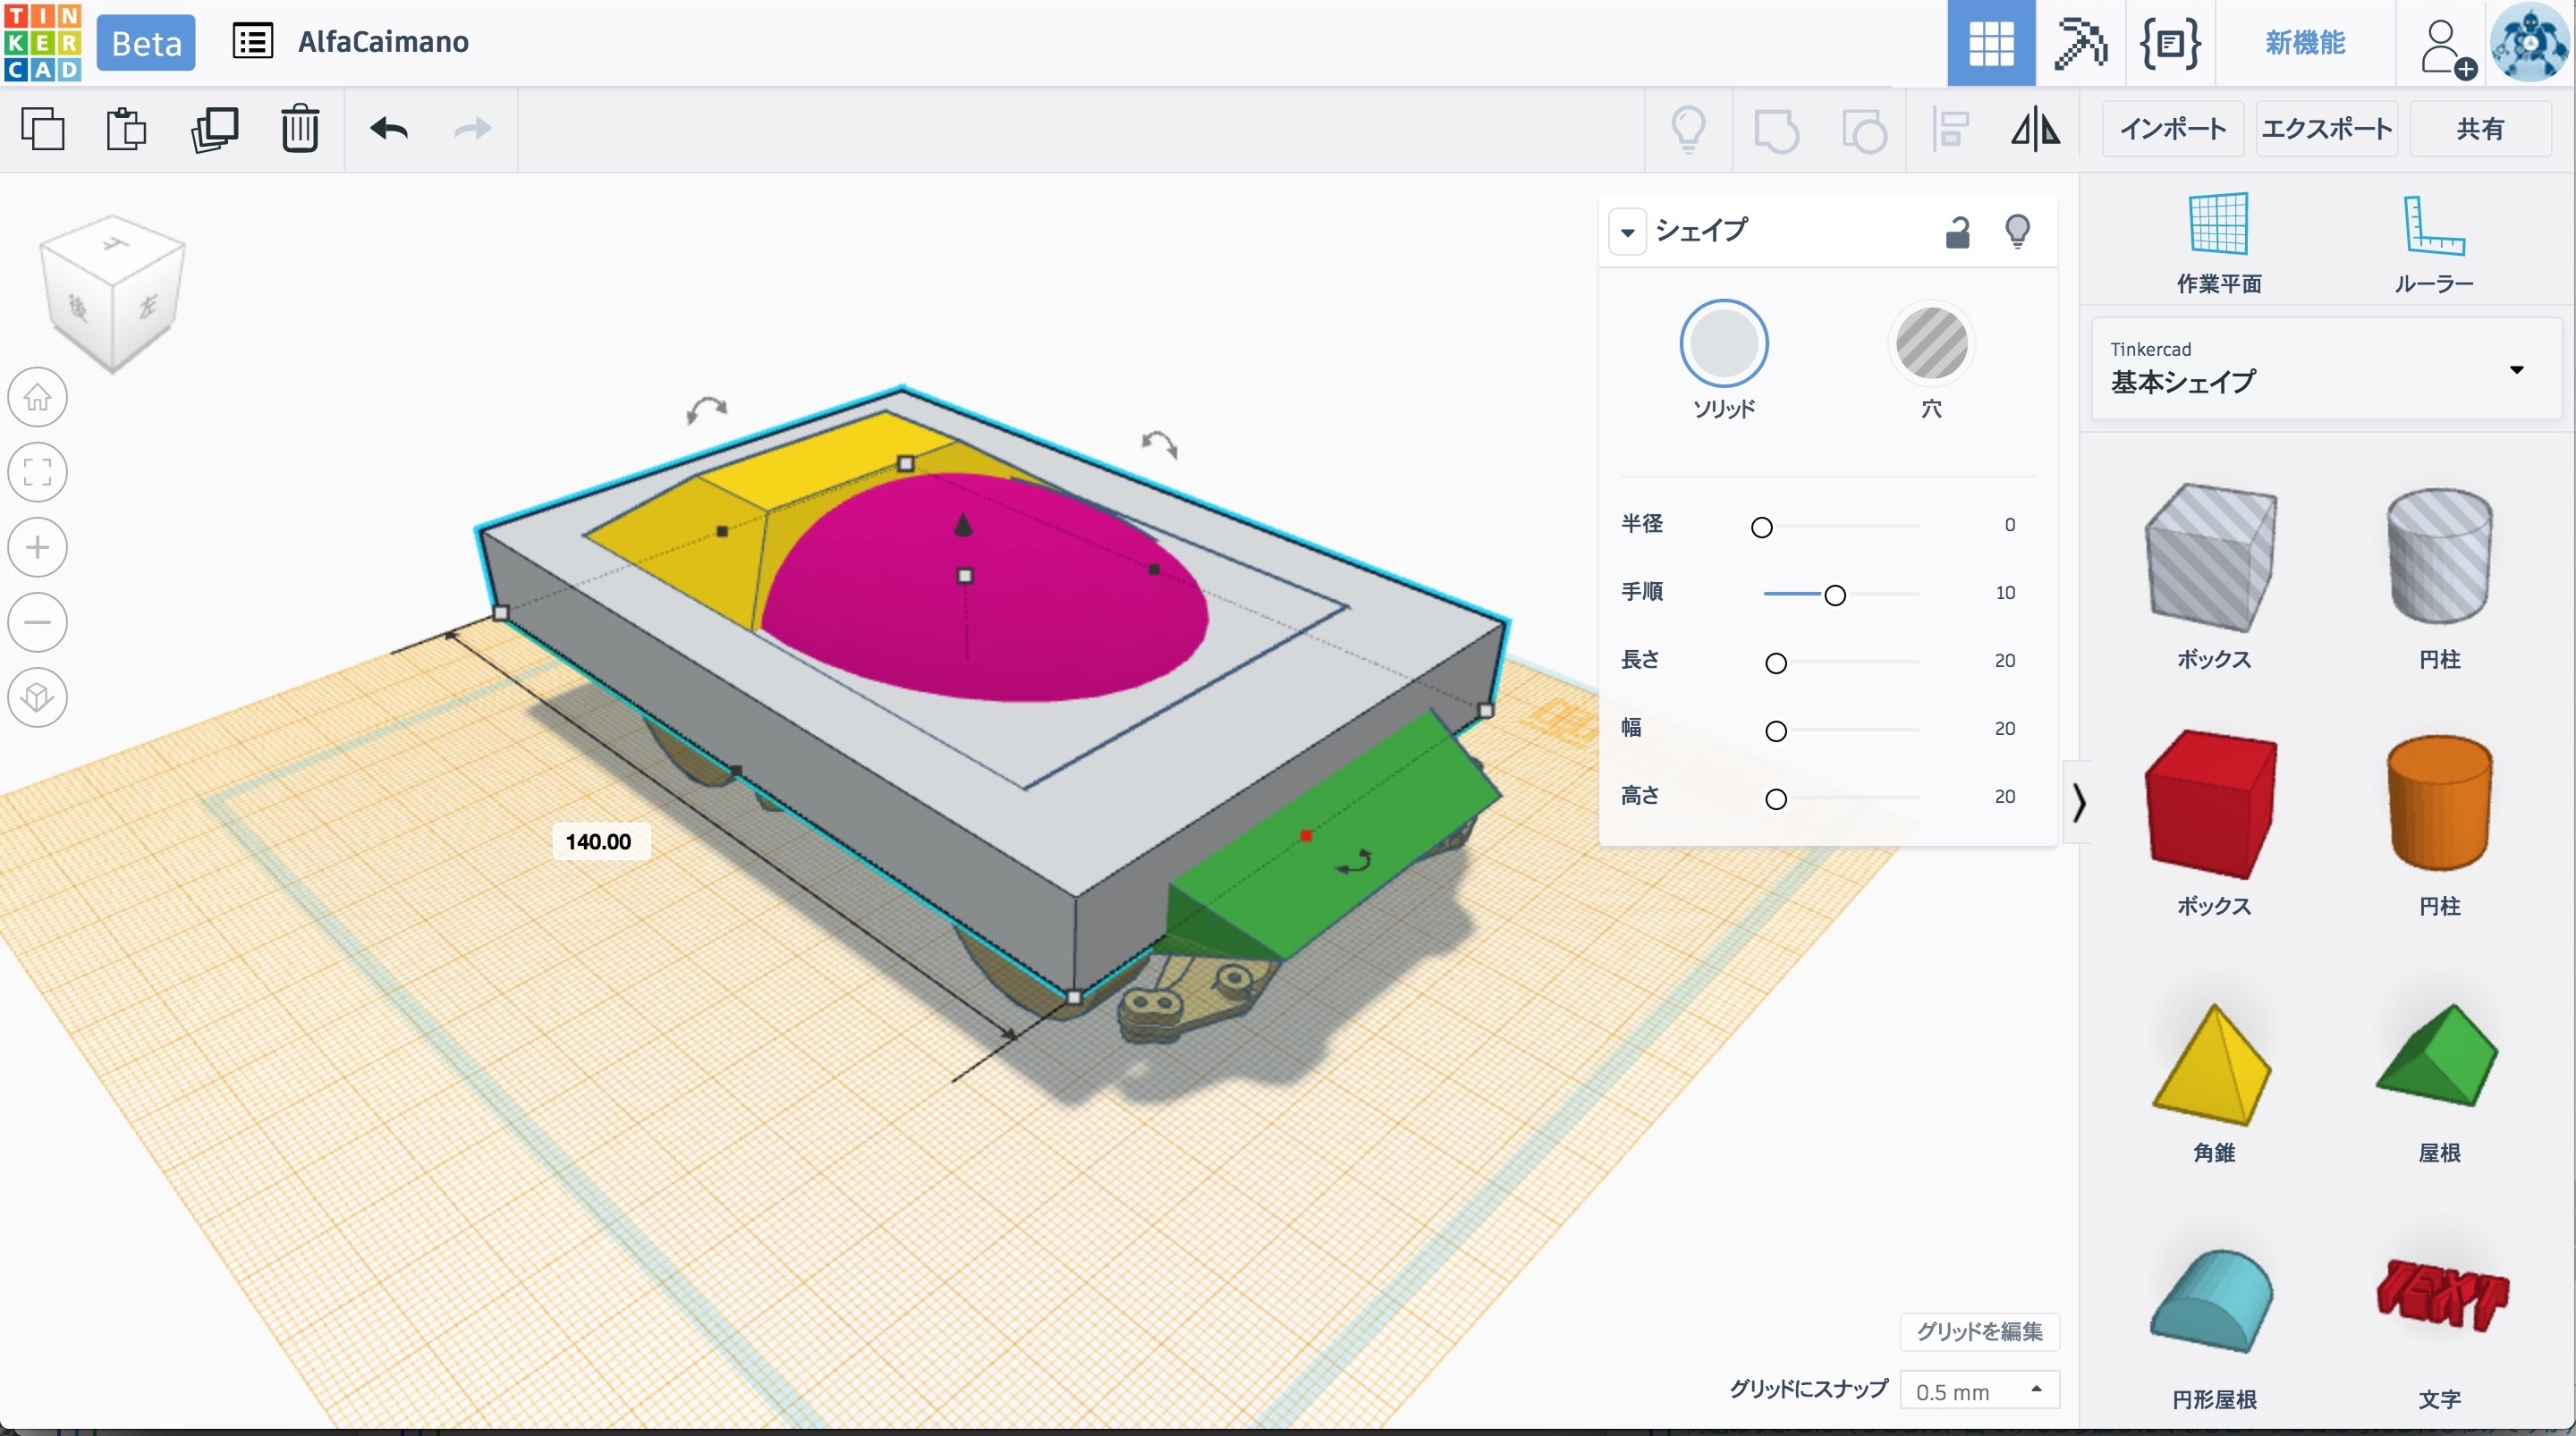Collapse the shape (シェイプ) panel arrow
This screenshot has height=1436, width=2576.
[x=1627, y=232]
